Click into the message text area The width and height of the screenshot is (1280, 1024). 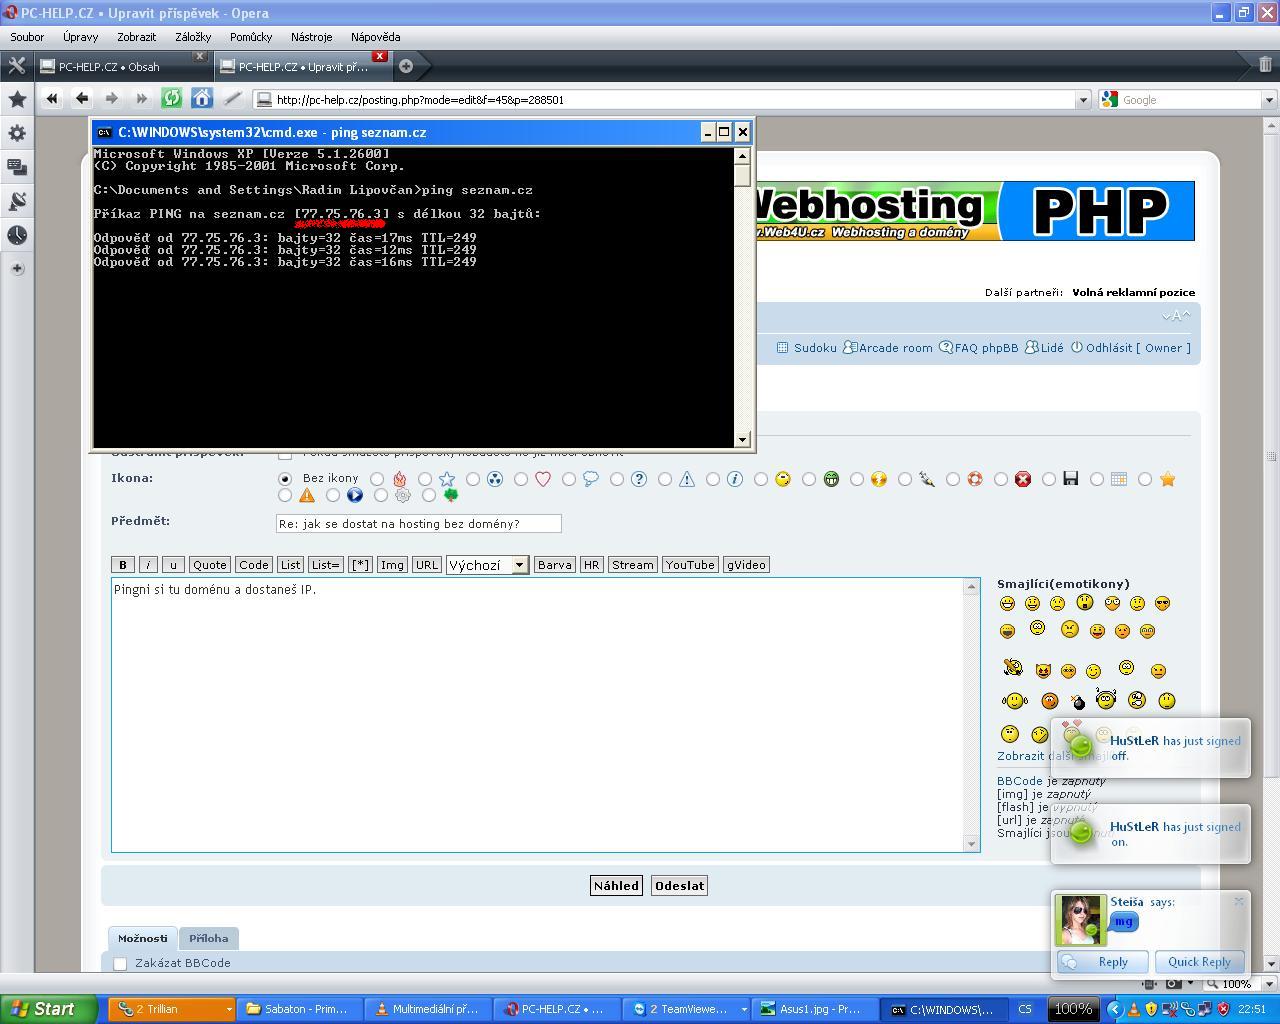tap(538, 715)
